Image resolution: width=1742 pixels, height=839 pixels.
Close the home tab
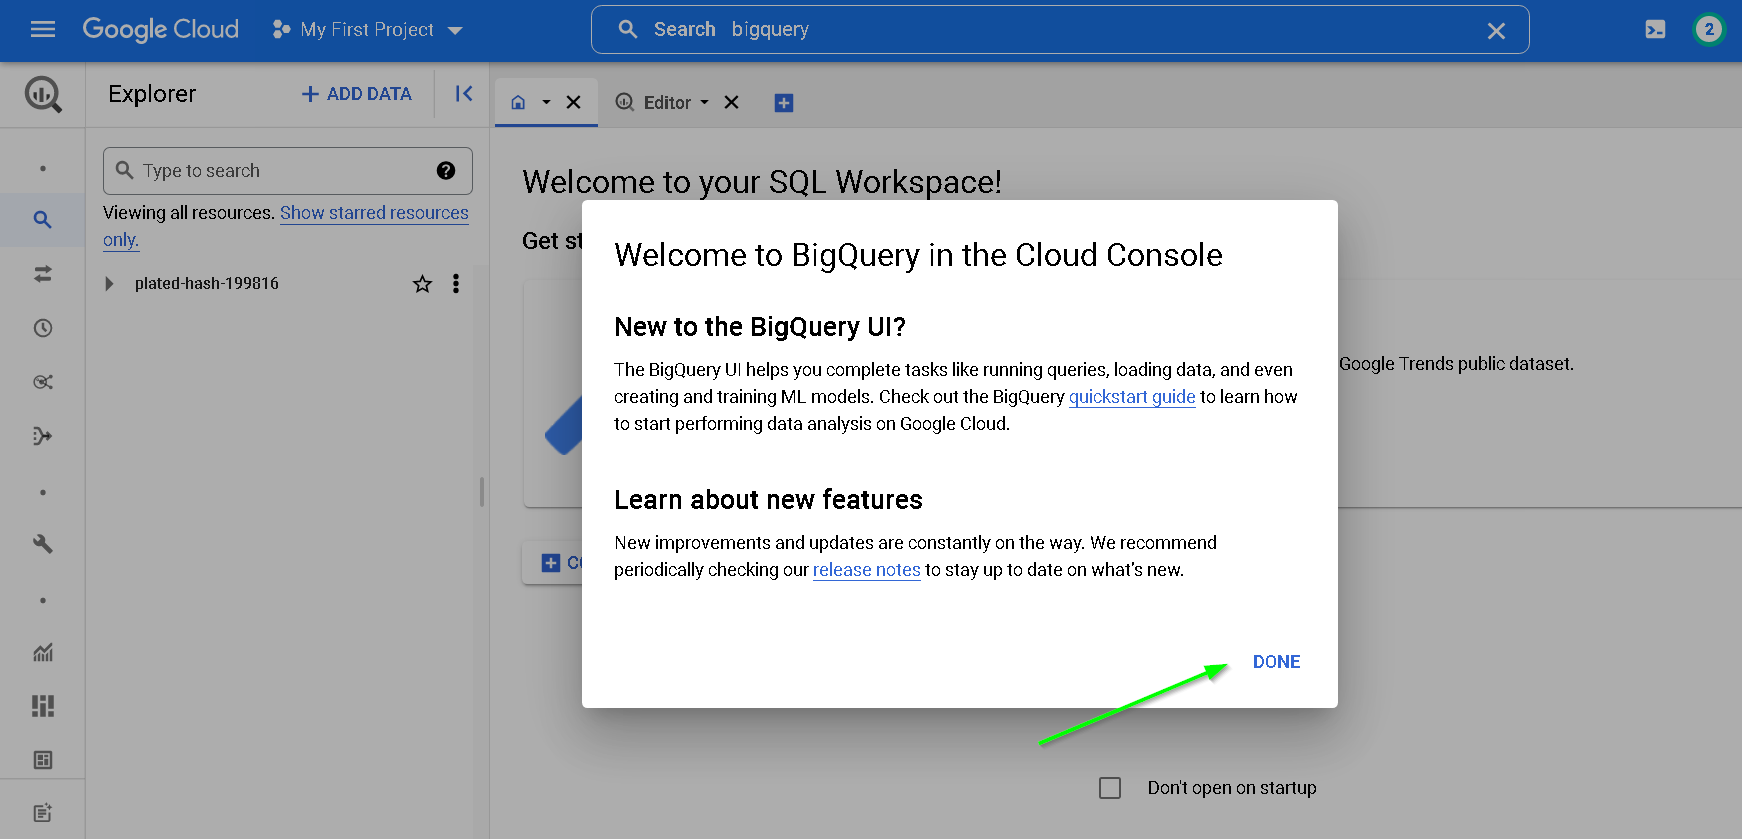[574, 102]
